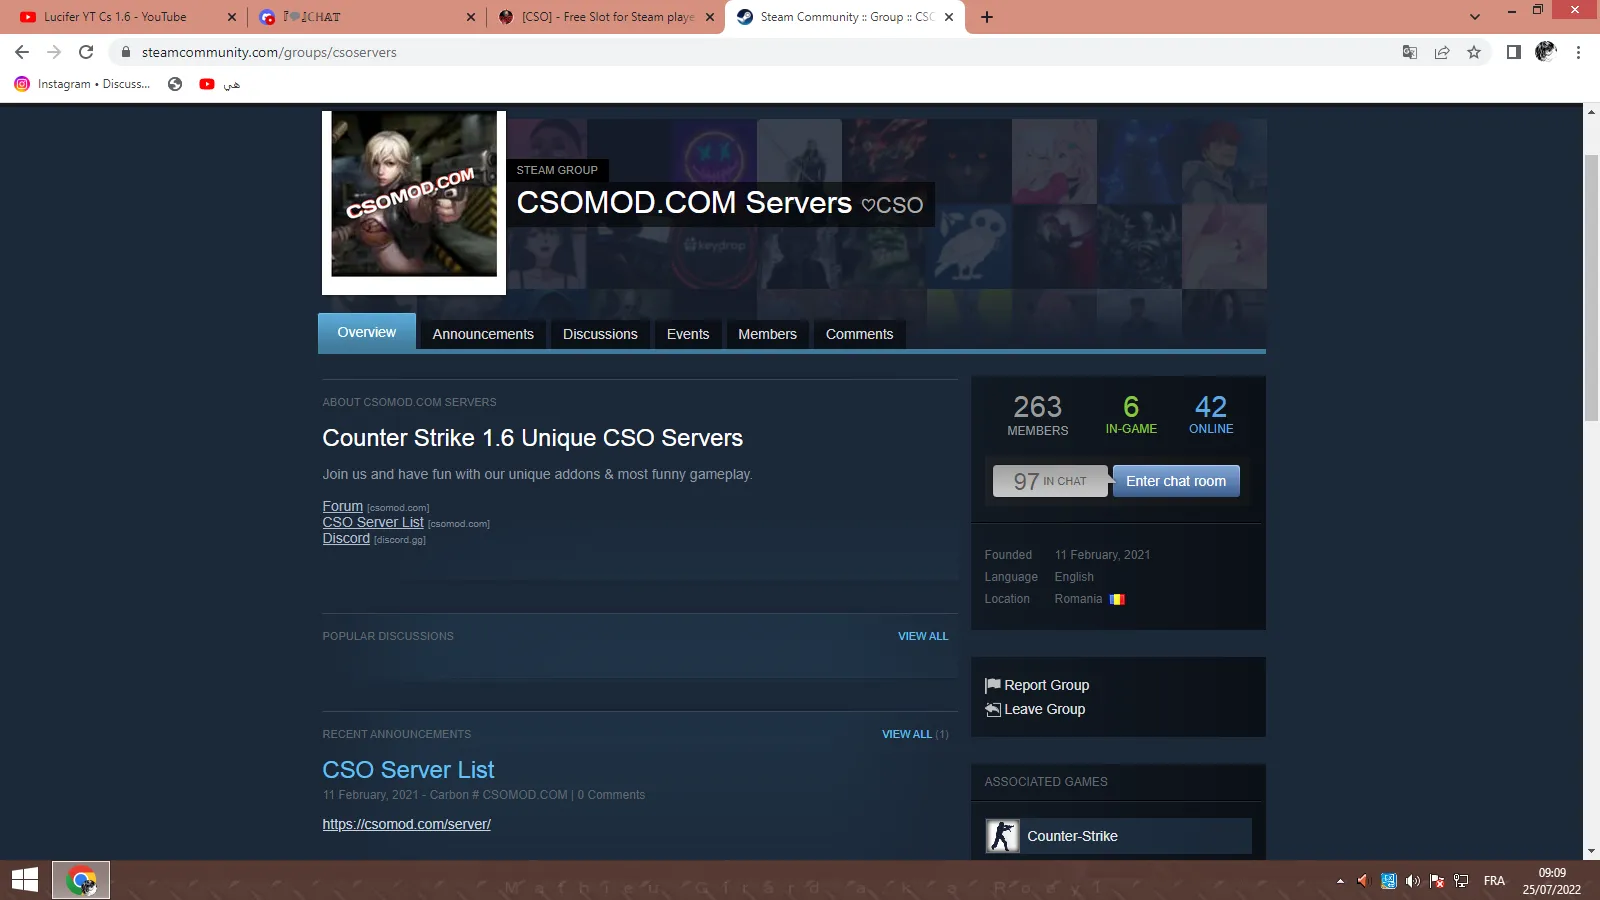Click the 263 Members count
1600x900 pixels.
coord(1037,415)
